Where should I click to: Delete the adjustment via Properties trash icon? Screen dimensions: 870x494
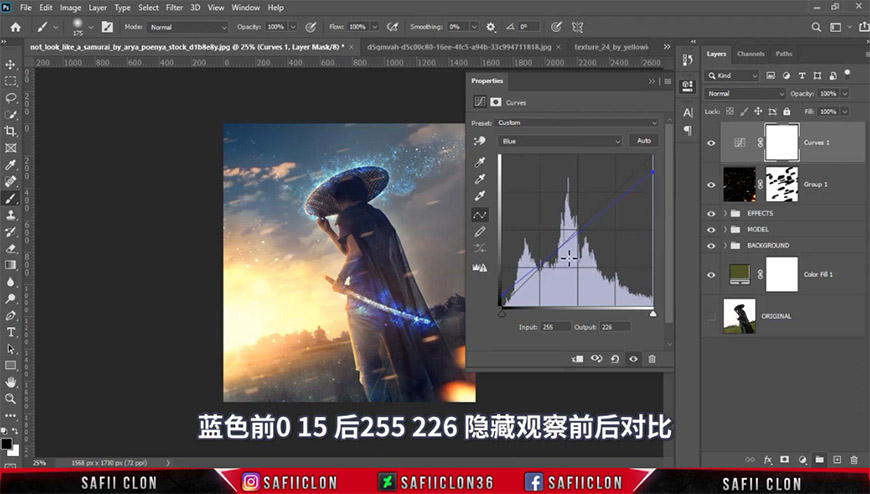(652, 359)
